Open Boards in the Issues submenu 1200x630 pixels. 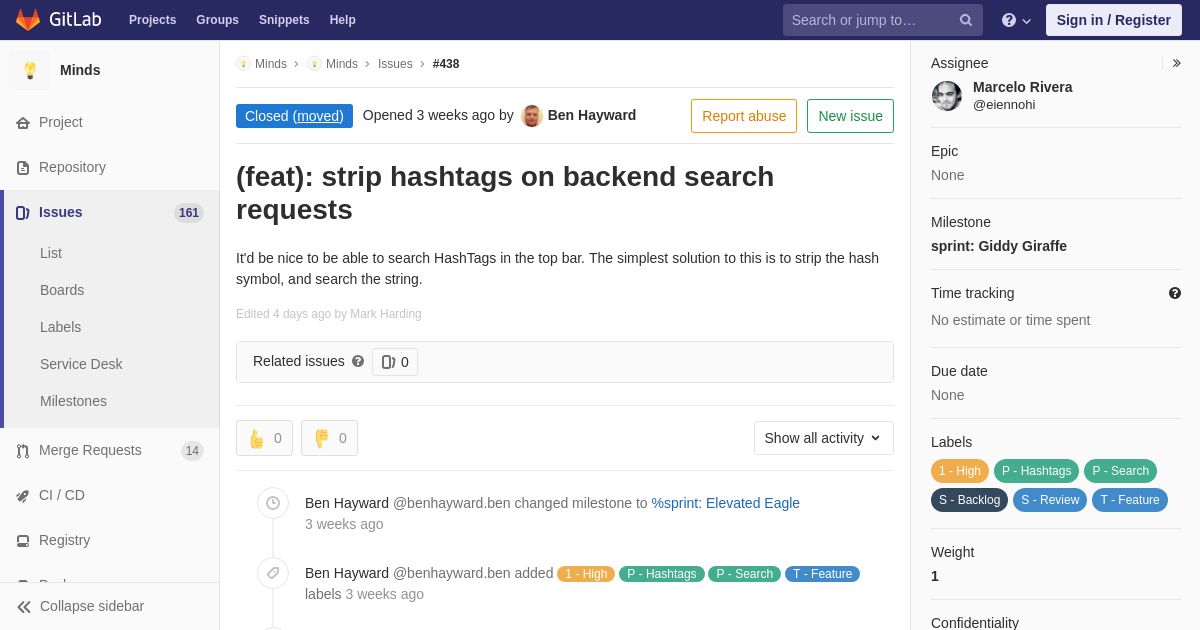click(x=62, y=290)
